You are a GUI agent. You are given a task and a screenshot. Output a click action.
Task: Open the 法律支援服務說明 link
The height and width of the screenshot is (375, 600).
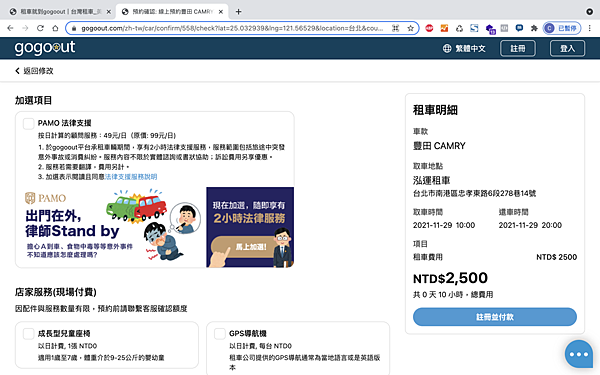pos(131,177)
